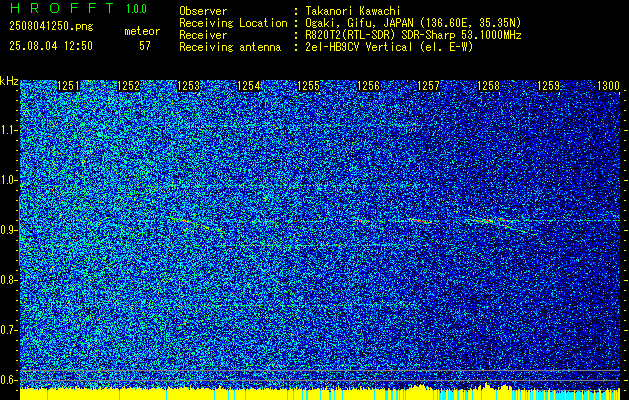Click the Receiving Location label
629x400 pixels.
233,23
